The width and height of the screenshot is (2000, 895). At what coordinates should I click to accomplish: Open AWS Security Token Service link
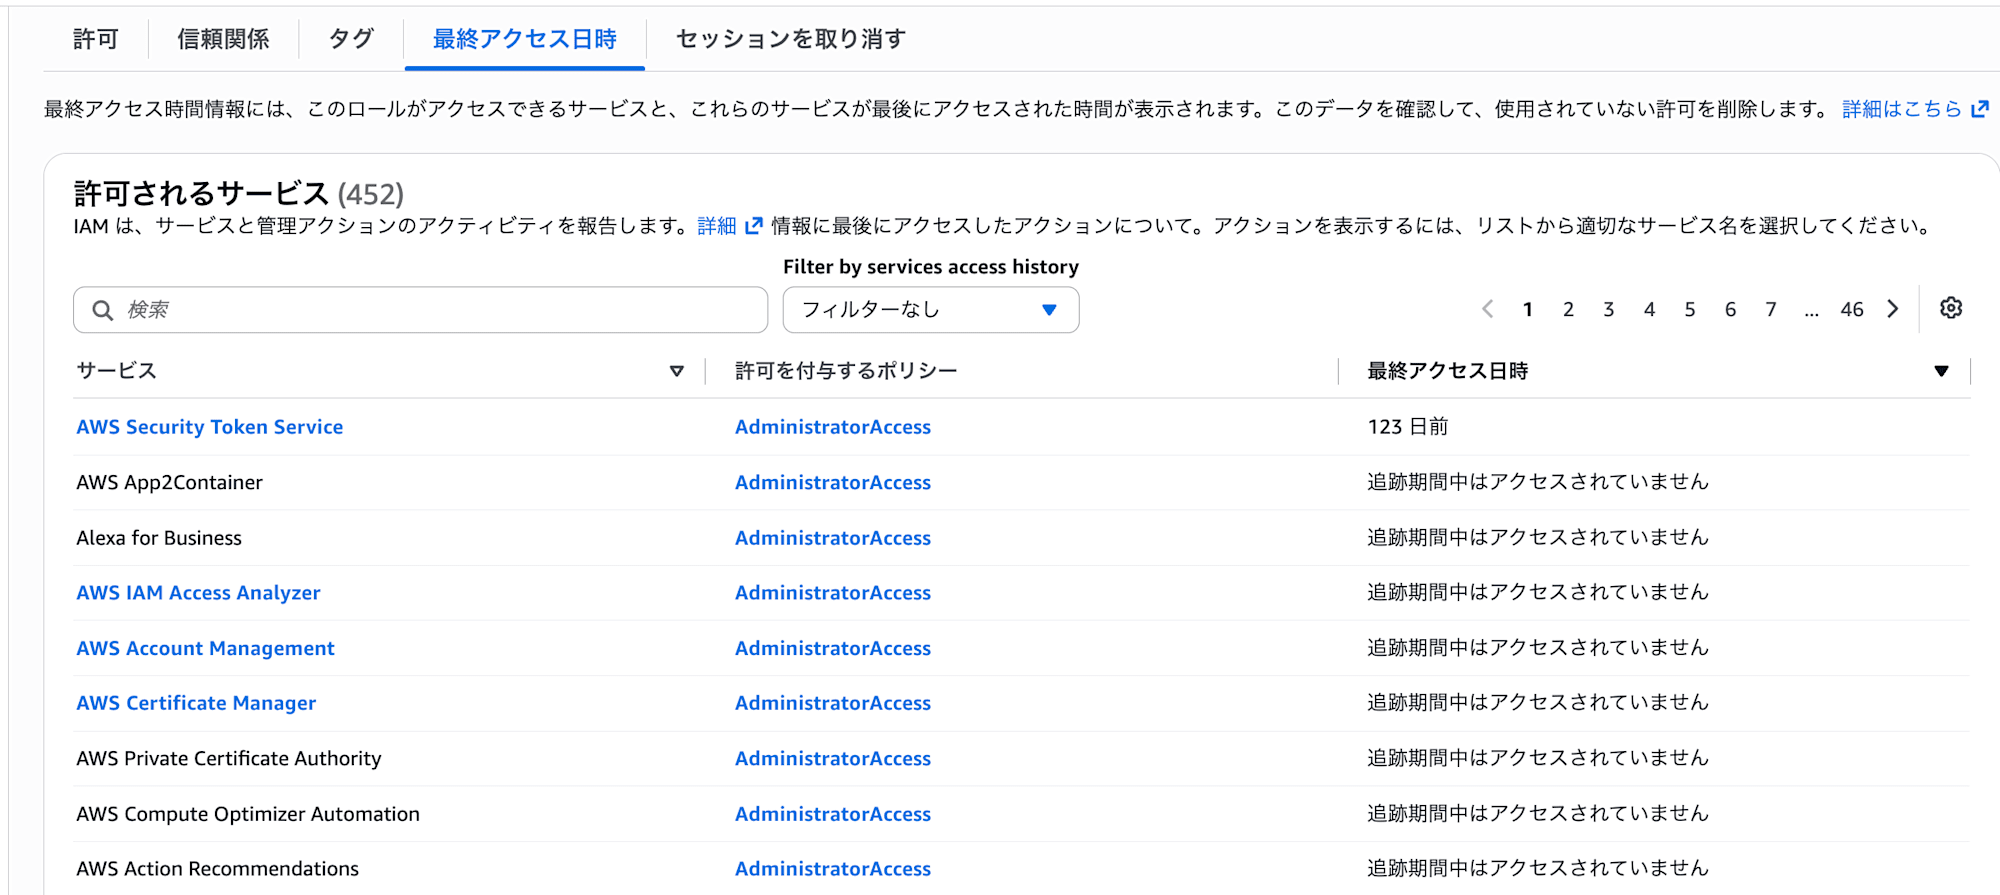[x=209, y=427]
